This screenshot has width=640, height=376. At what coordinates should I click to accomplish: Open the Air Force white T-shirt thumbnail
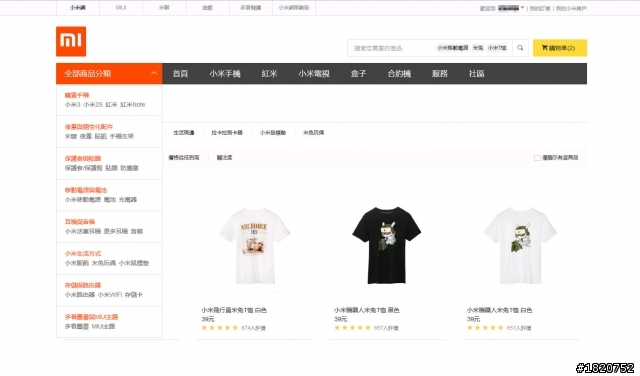255,245
